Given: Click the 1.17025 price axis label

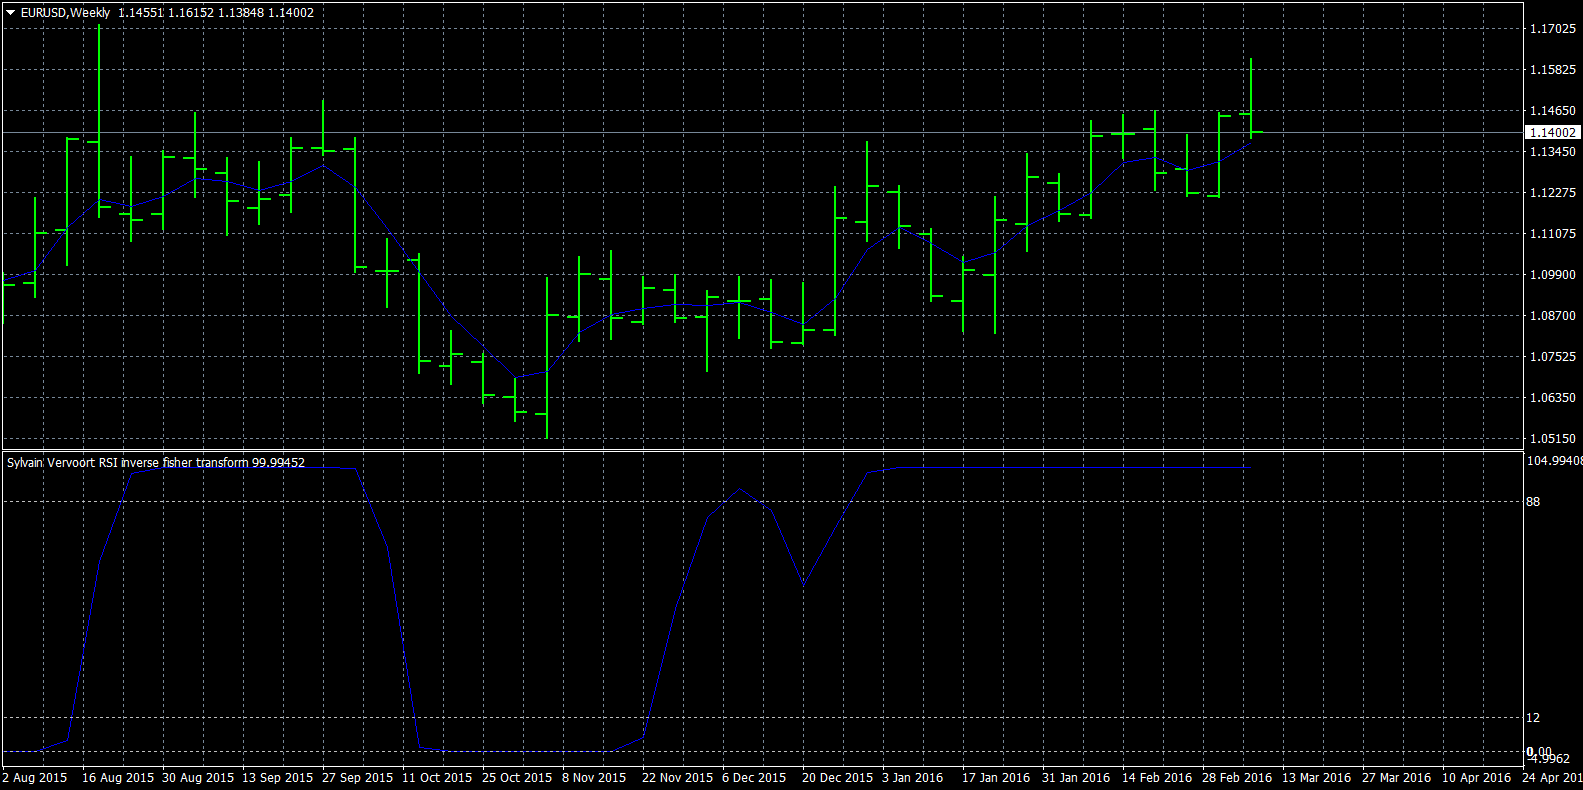Looking at the screenshot, I should point(1553,29).
